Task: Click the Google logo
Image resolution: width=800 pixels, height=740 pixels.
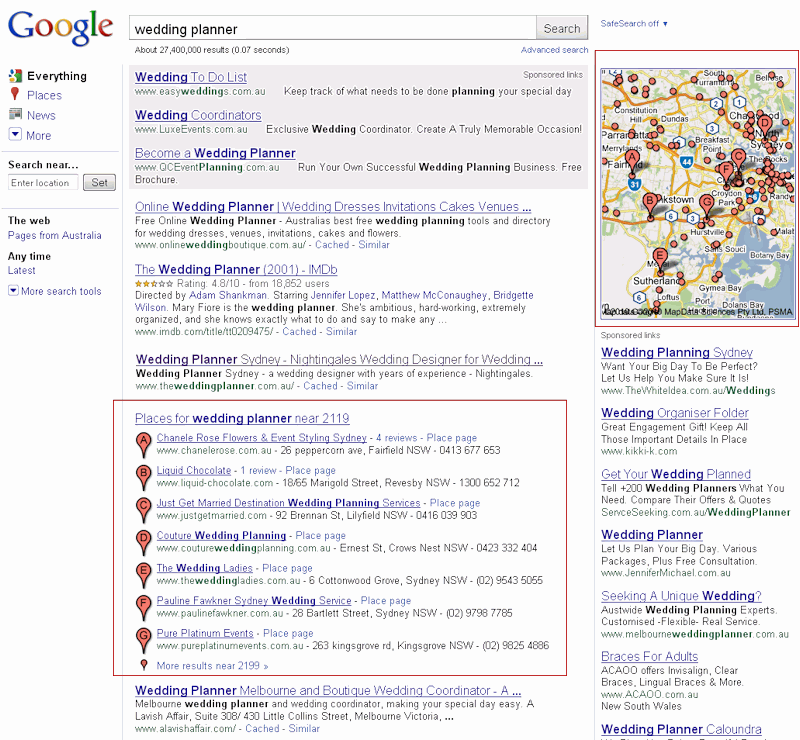Action: pyautogui.click(x=60, y=29)
